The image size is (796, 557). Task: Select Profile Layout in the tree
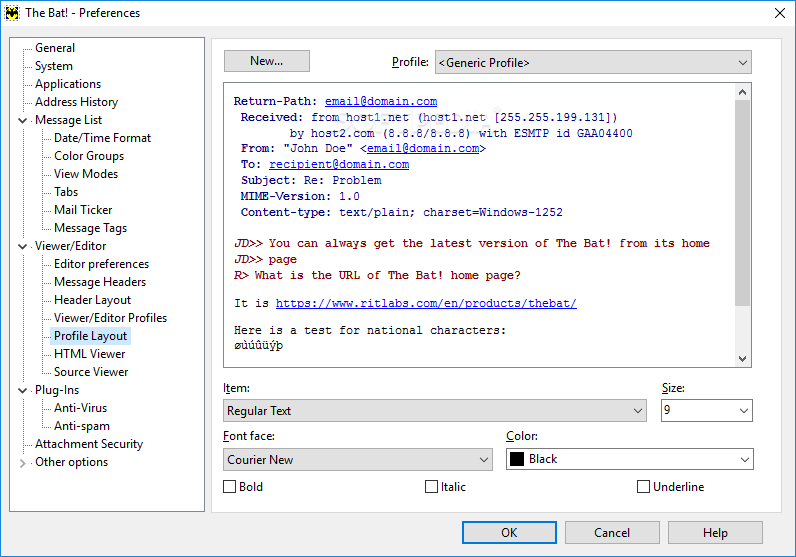(x=90, y=336)
